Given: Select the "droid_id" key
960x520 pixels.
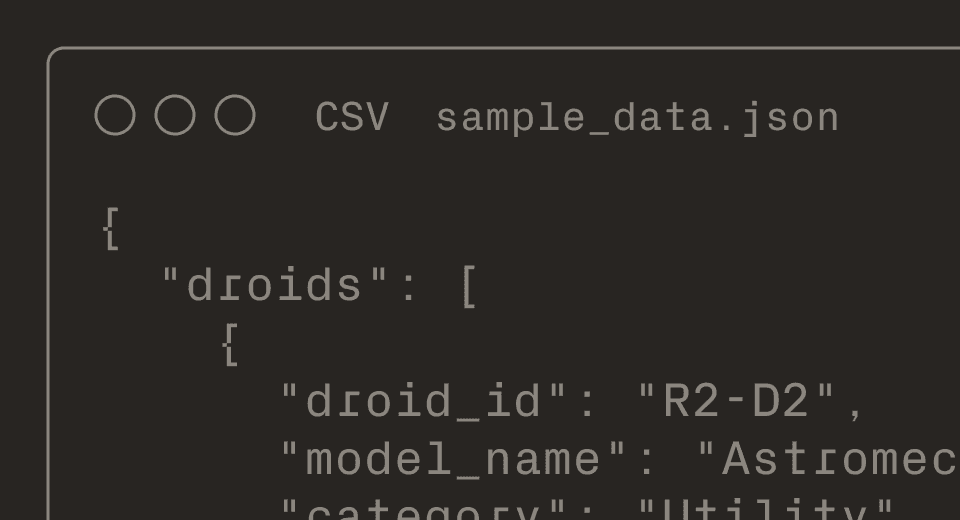Looking at the screenshot, I should pyautogui.click(x=424, y=402).
